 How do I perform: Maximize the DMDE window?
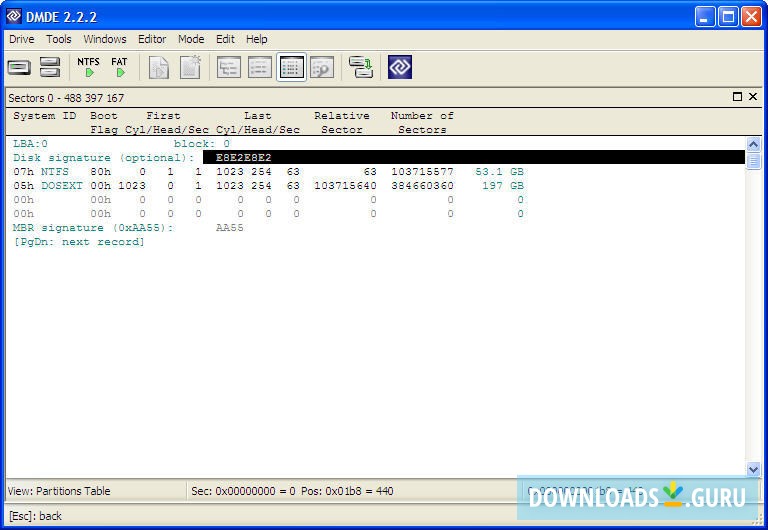click(728, 17)
